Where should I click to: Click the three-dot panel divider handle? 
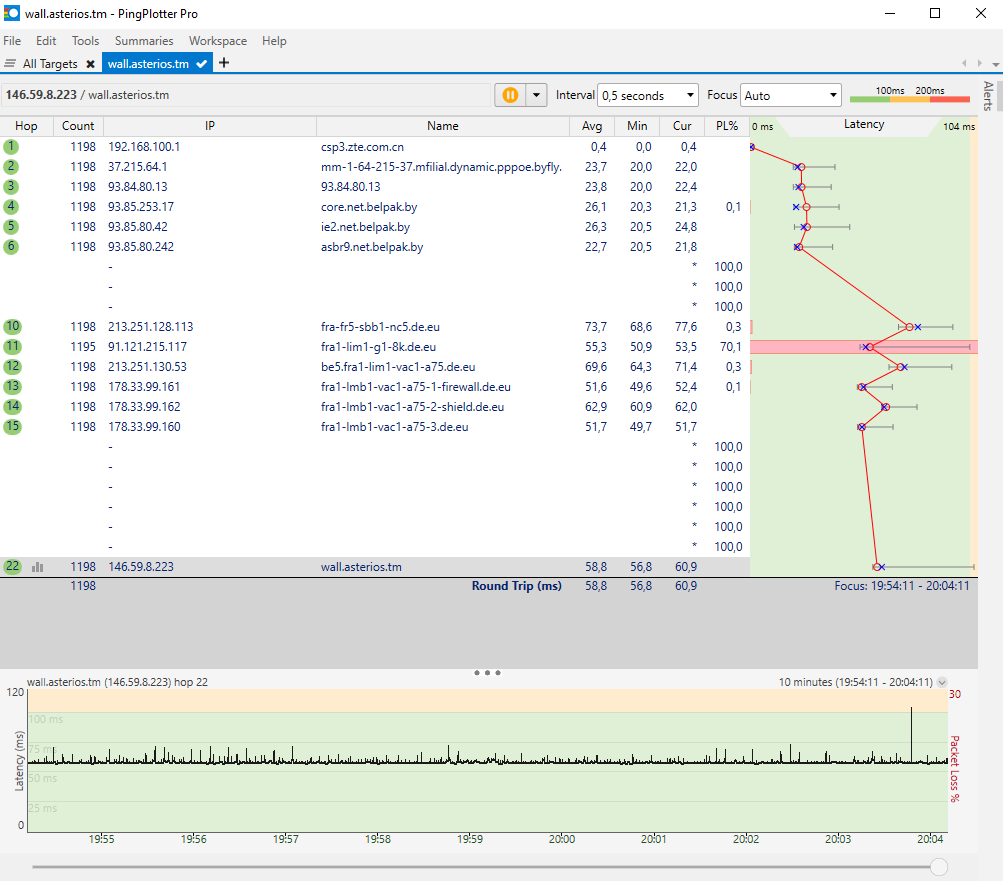pos(487,672)
